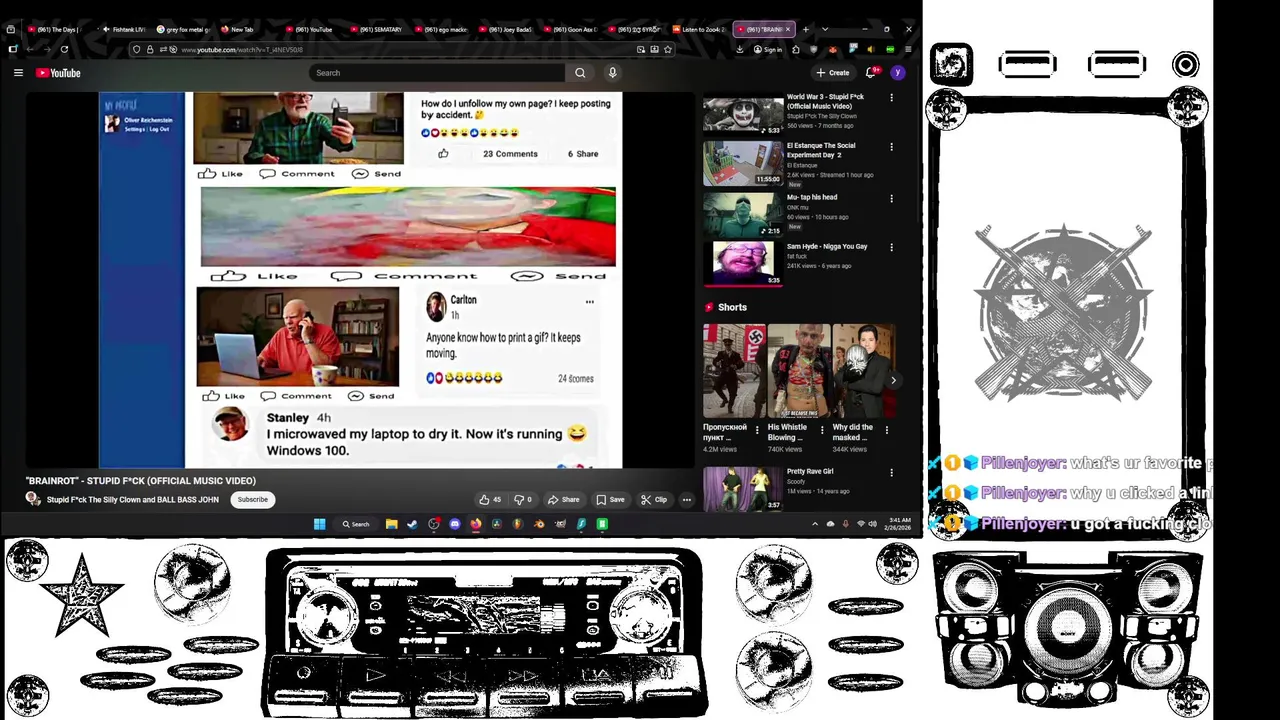The width and height of the screenshot is (1280, 720).
Task: Open the browser application menu
Action: (x=907, y=49)
